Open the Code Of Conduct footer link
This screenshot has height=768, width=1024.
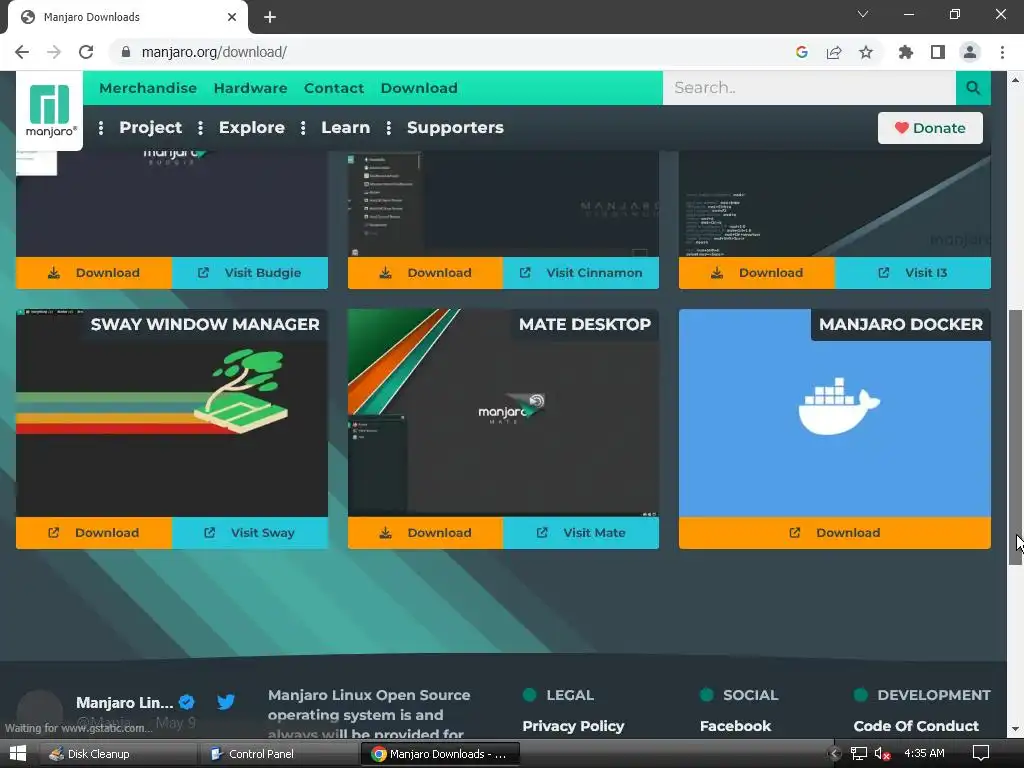tap(916, 726)
